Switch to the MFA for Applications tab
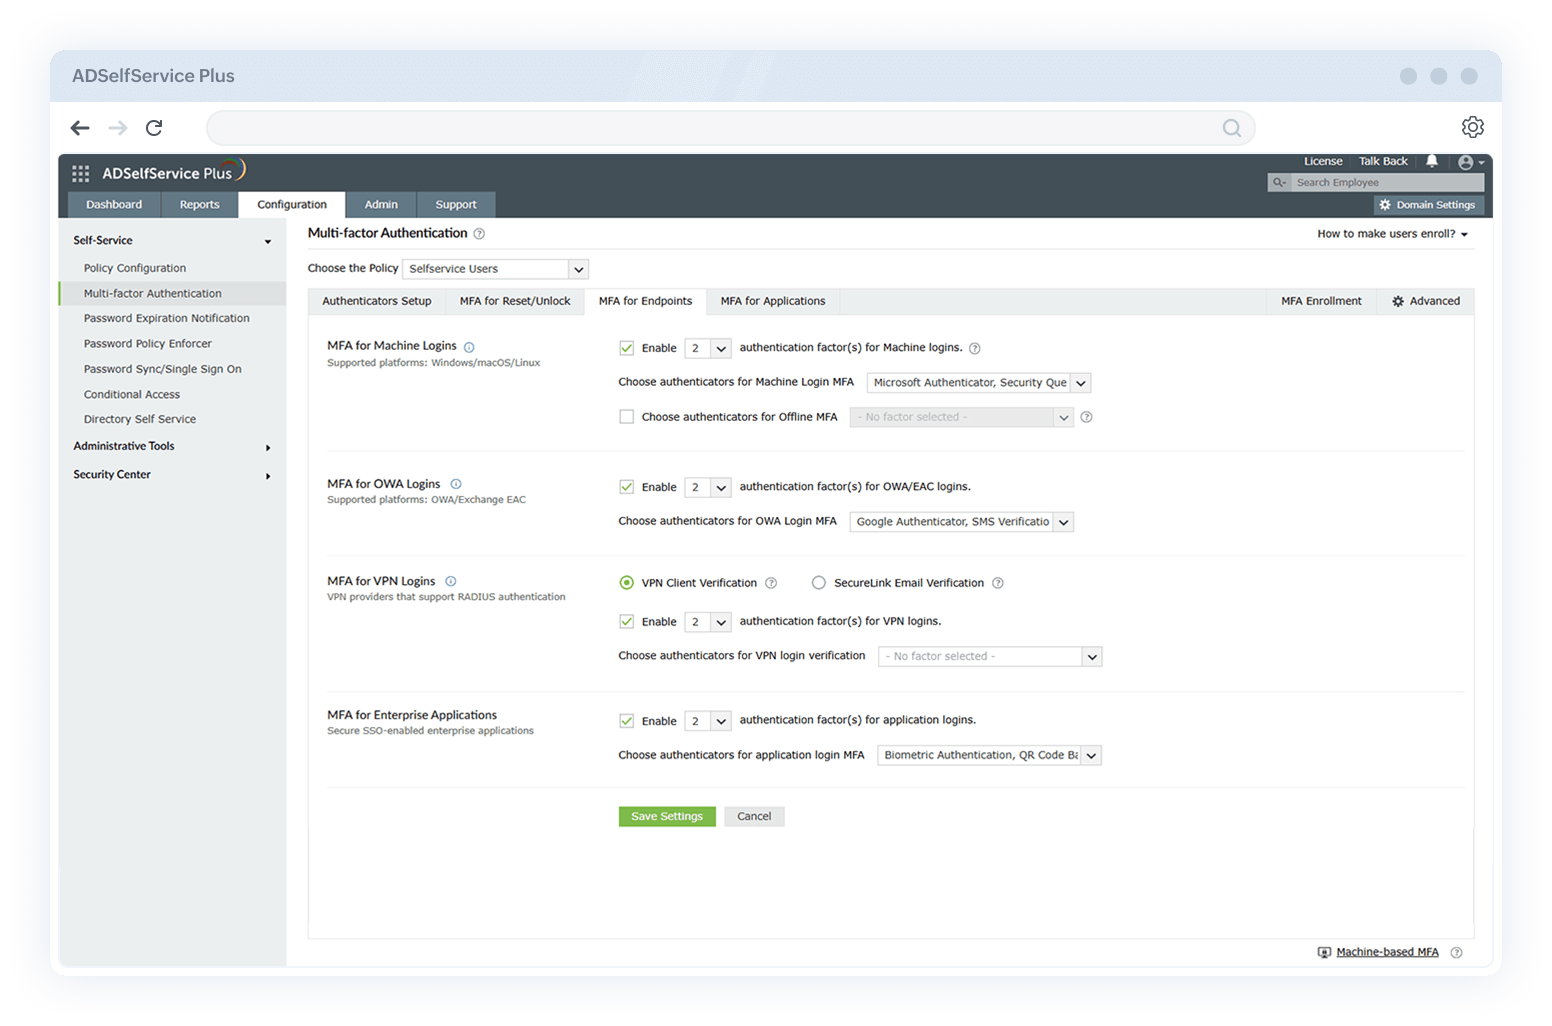 click(772, 300)
